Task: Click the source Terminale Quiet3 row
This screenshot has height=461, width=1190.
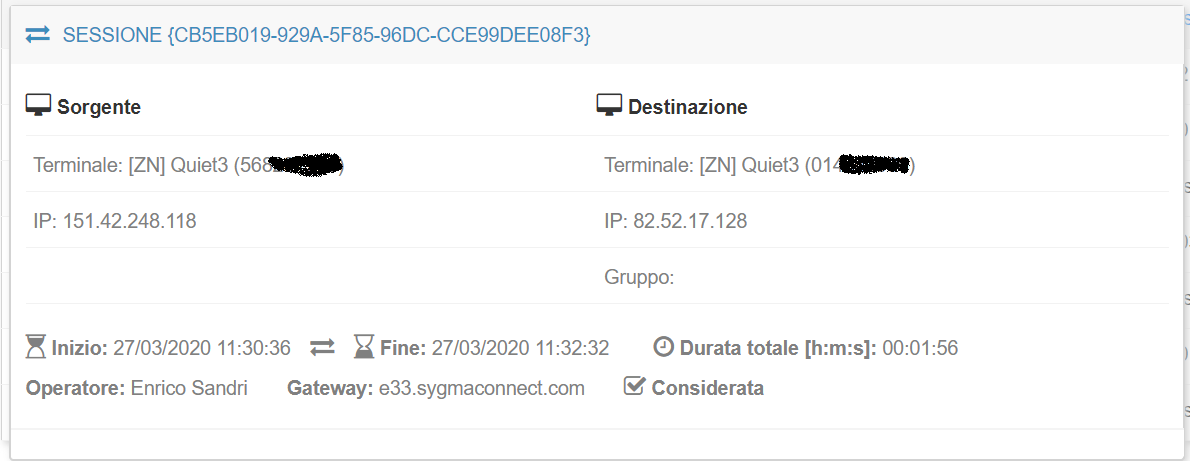Action: coord(188,165)
